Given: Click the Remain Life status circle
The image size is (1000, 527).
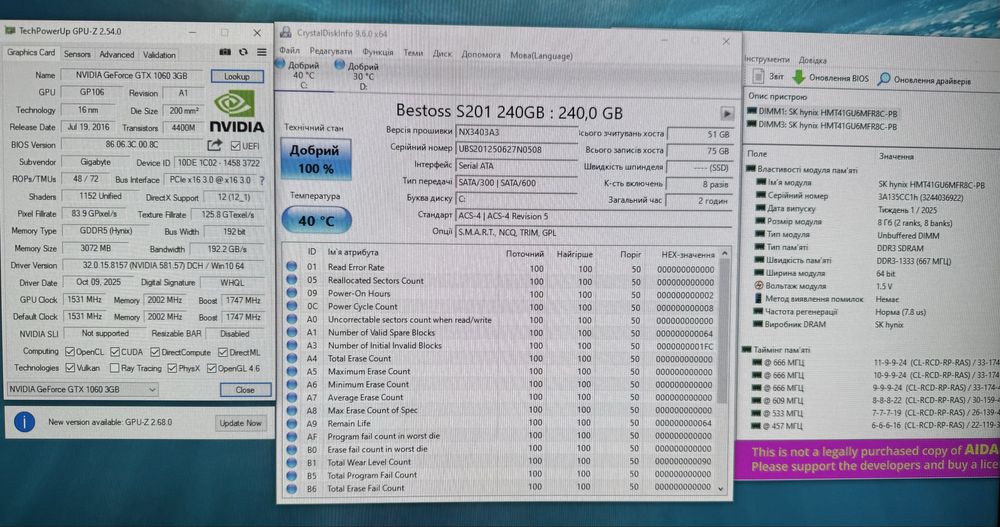Looking at the screenshot, I should pyautogui.click(x=291, y=423).
